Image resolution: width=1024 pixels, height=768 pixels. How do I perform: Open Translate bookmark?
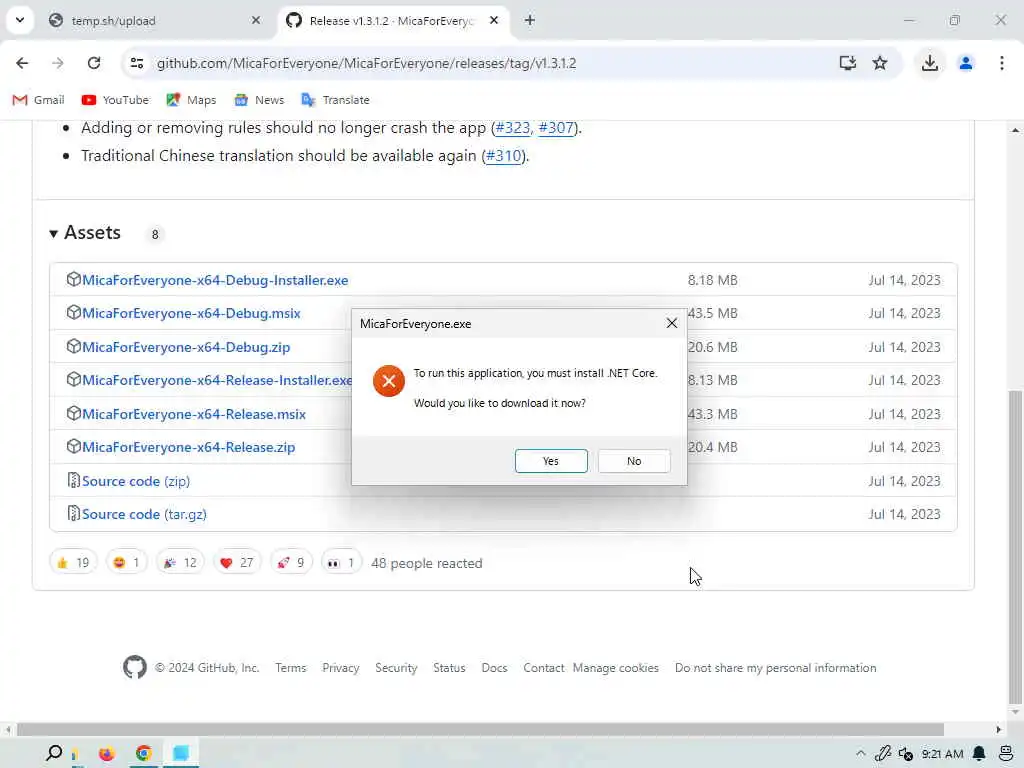tap(335, 100)
